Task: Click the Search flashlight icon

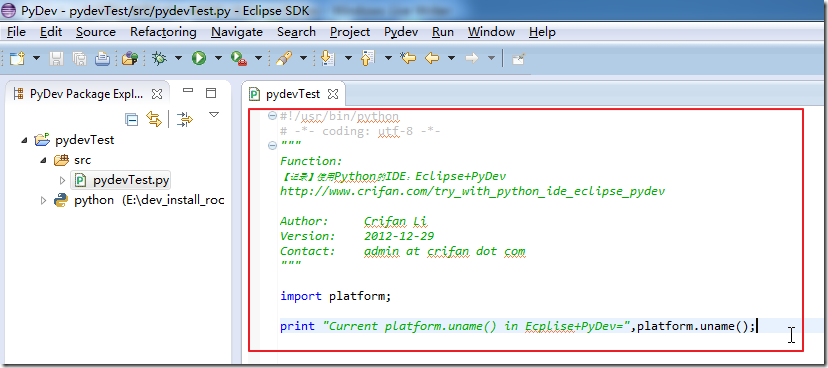Action: pyautogui.click(x=284, y=58)
